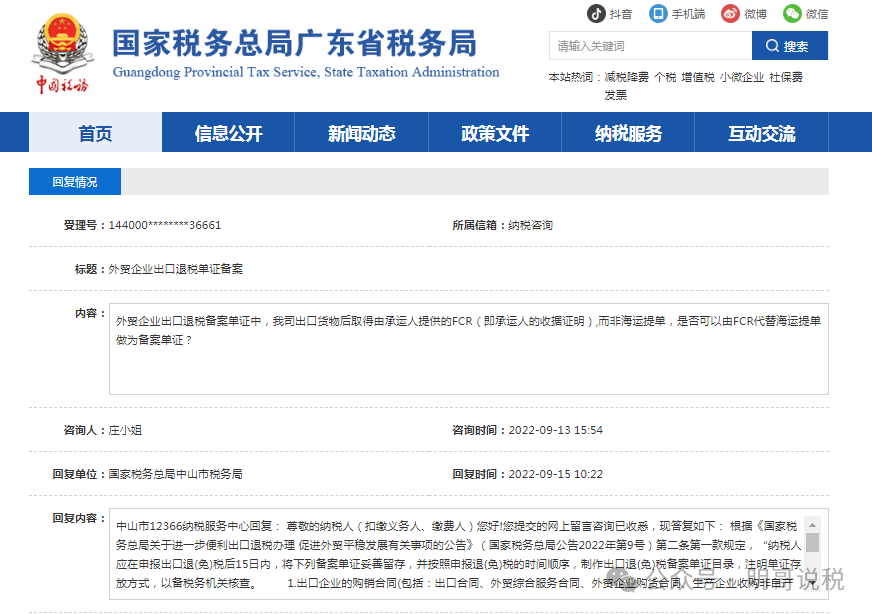Click the 手机端 mobile app icon
Image resolution: width=872 pixels, height=614 pixels.
[657, 13]
